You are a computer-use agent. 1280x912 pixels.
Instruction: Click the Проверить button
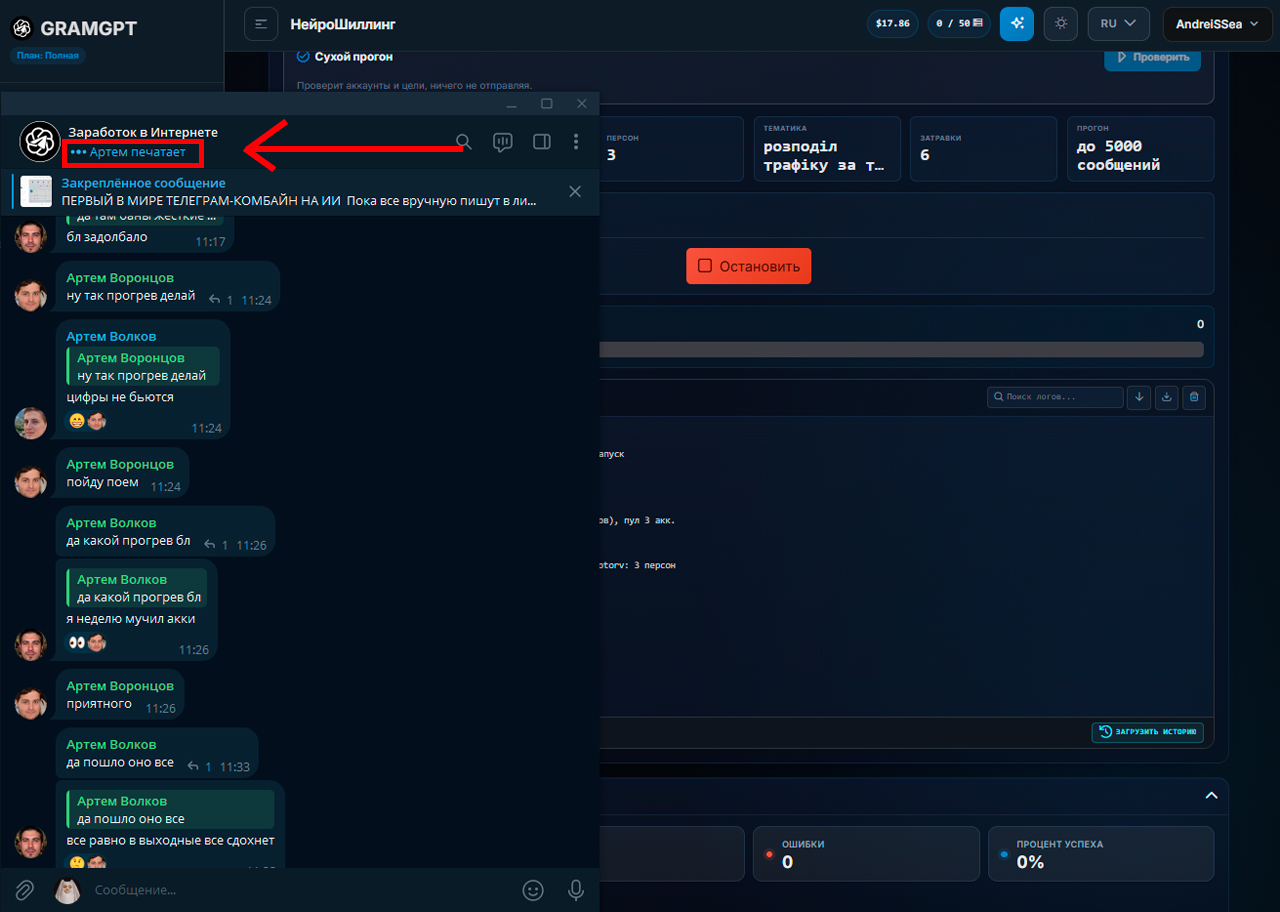pos(1153,57)
